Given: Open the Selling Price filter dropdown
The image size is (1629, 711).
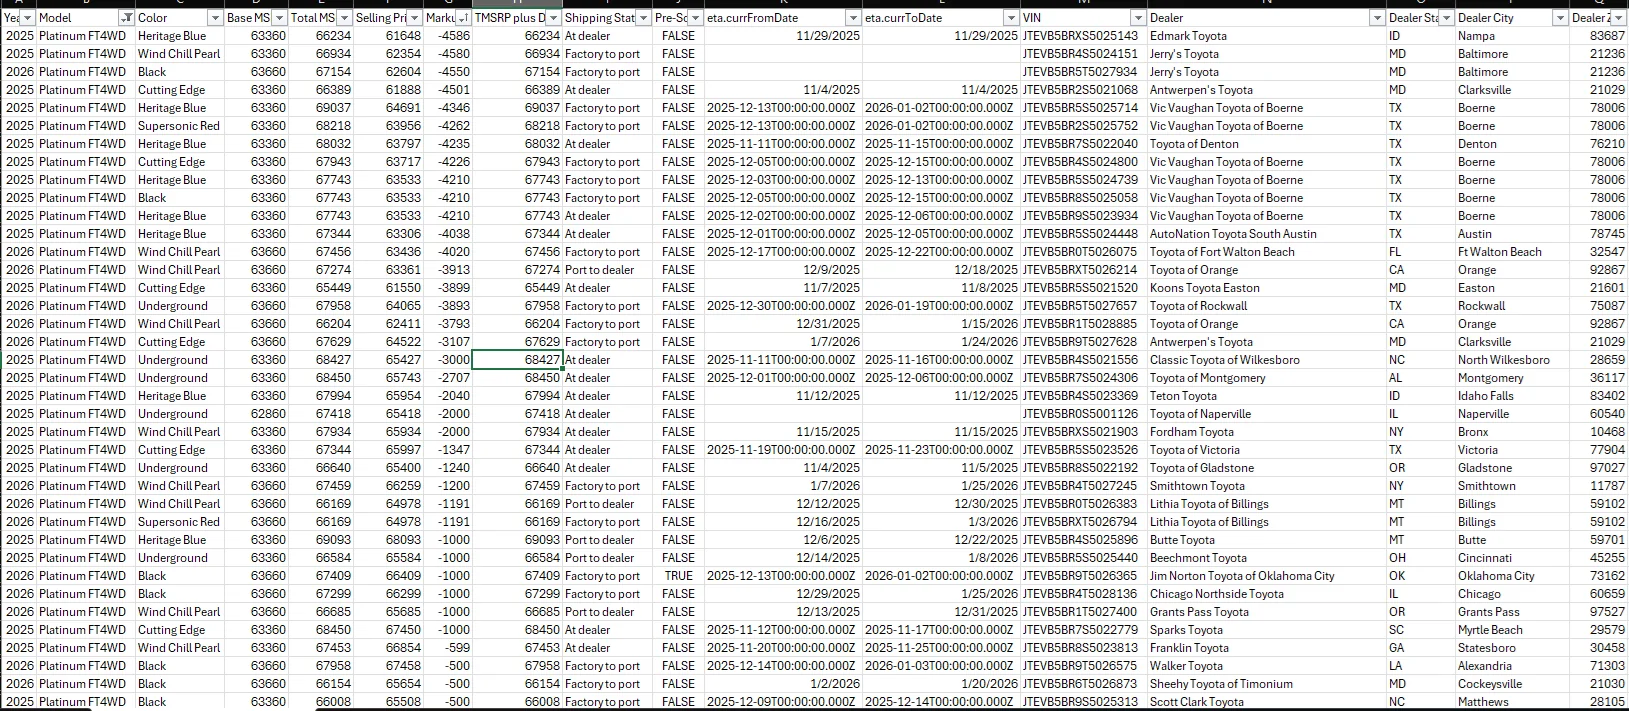Looking at the screenshot, I should click(414, 18).
